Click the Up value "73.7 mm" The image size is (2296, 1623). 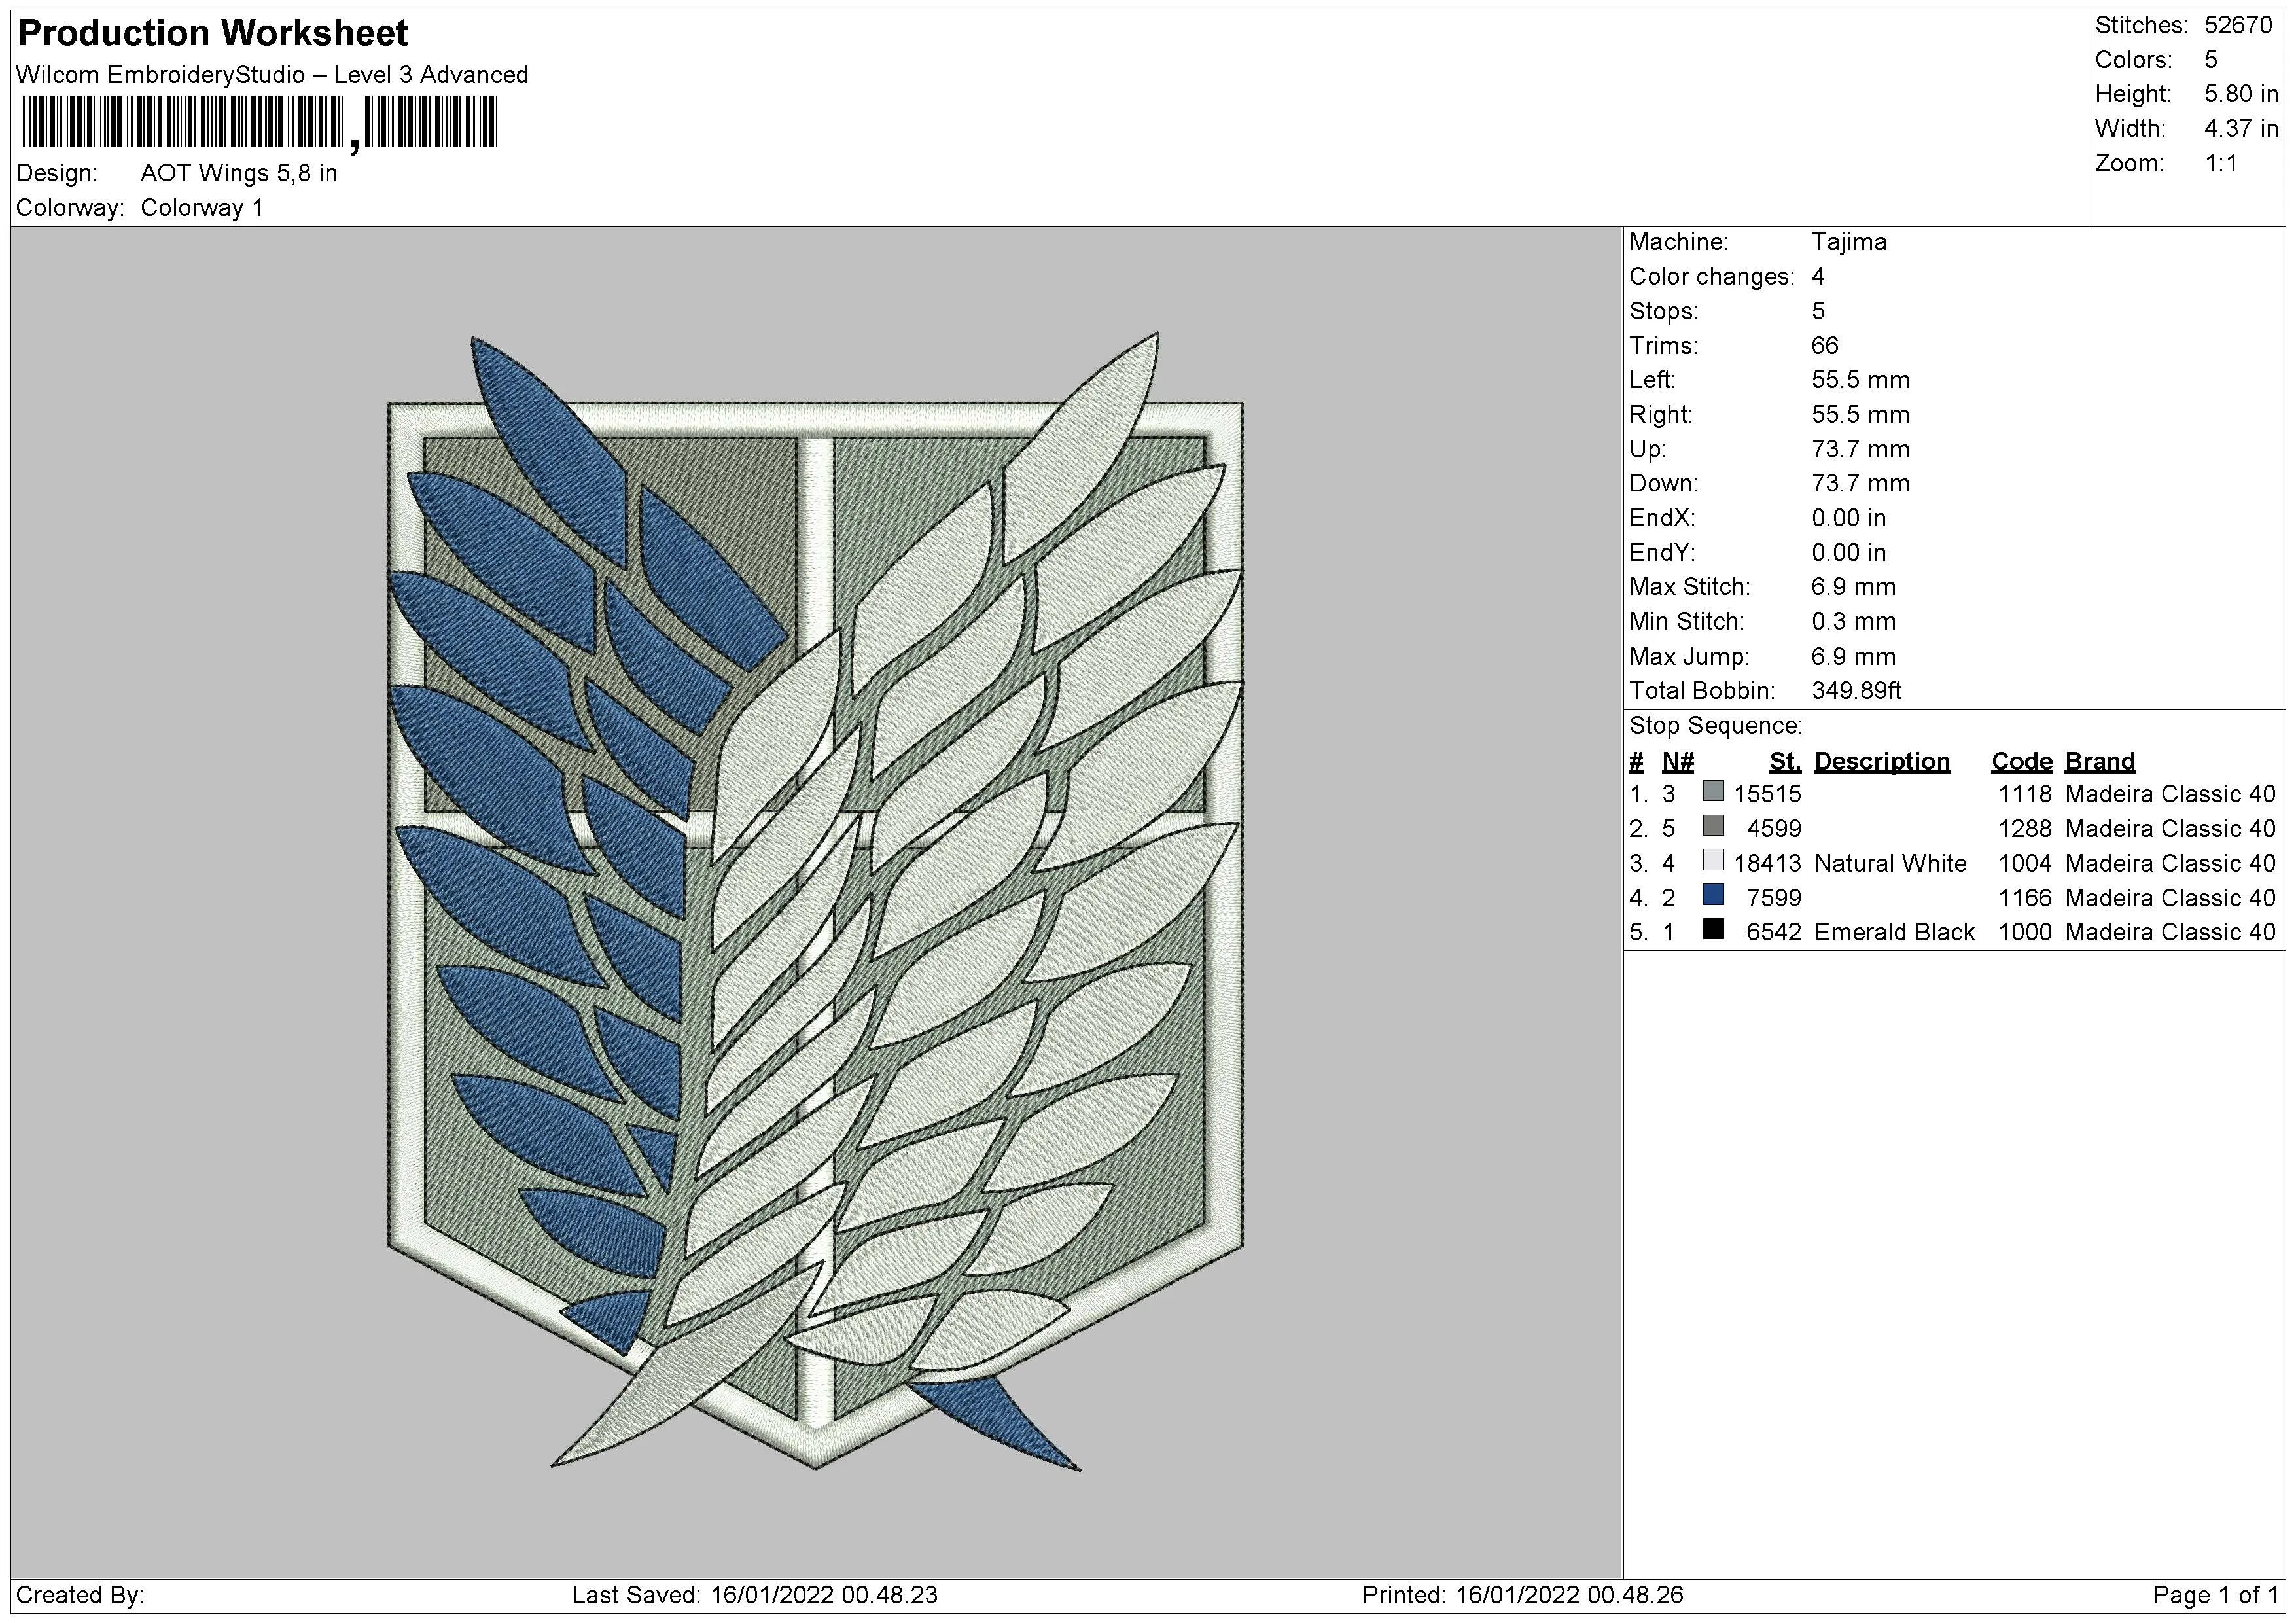click(x=1860, y=449)
